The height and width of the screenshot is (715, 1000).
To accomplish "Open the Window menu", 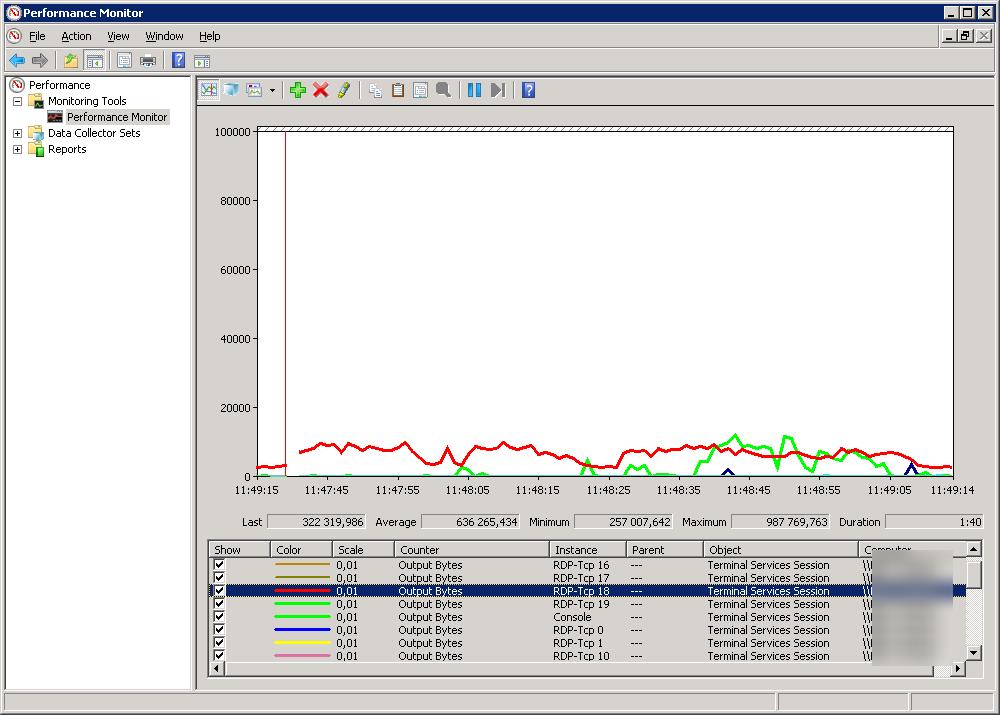I will pyautogui.click(x=164, y=36).
